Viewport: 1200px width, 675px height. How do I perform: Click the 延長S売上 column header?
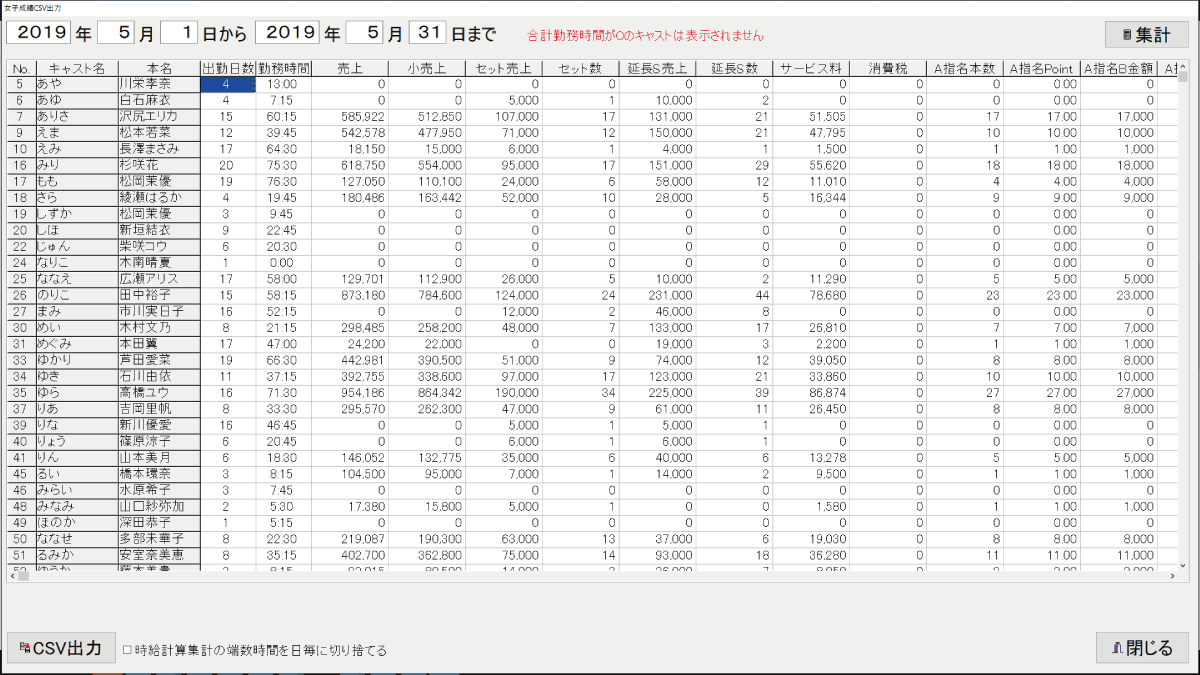click(x=657, y=69)
